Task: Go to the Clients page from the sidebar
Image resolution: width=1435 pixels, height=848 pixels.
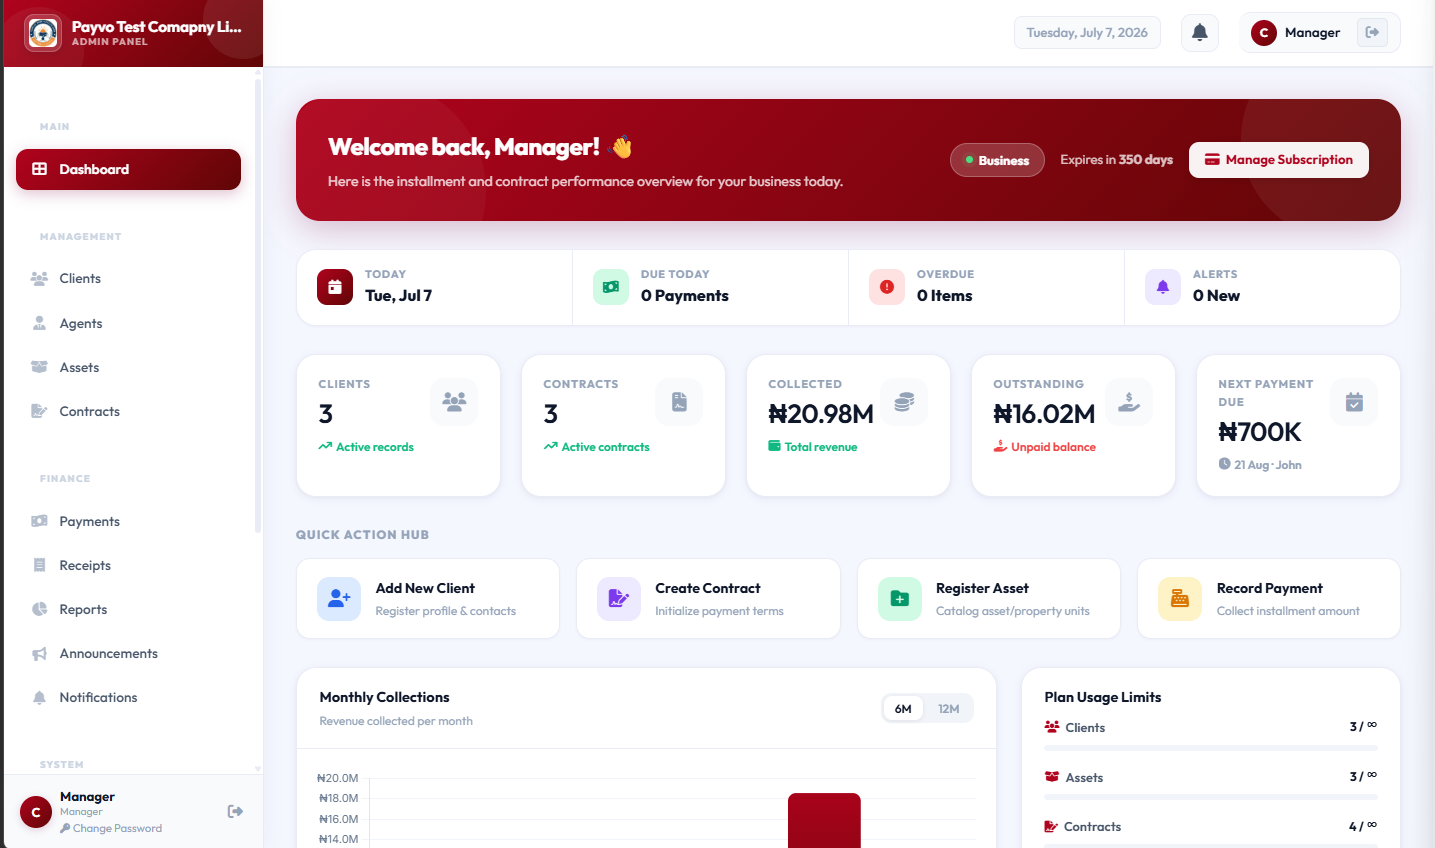Action: point(128,279)
